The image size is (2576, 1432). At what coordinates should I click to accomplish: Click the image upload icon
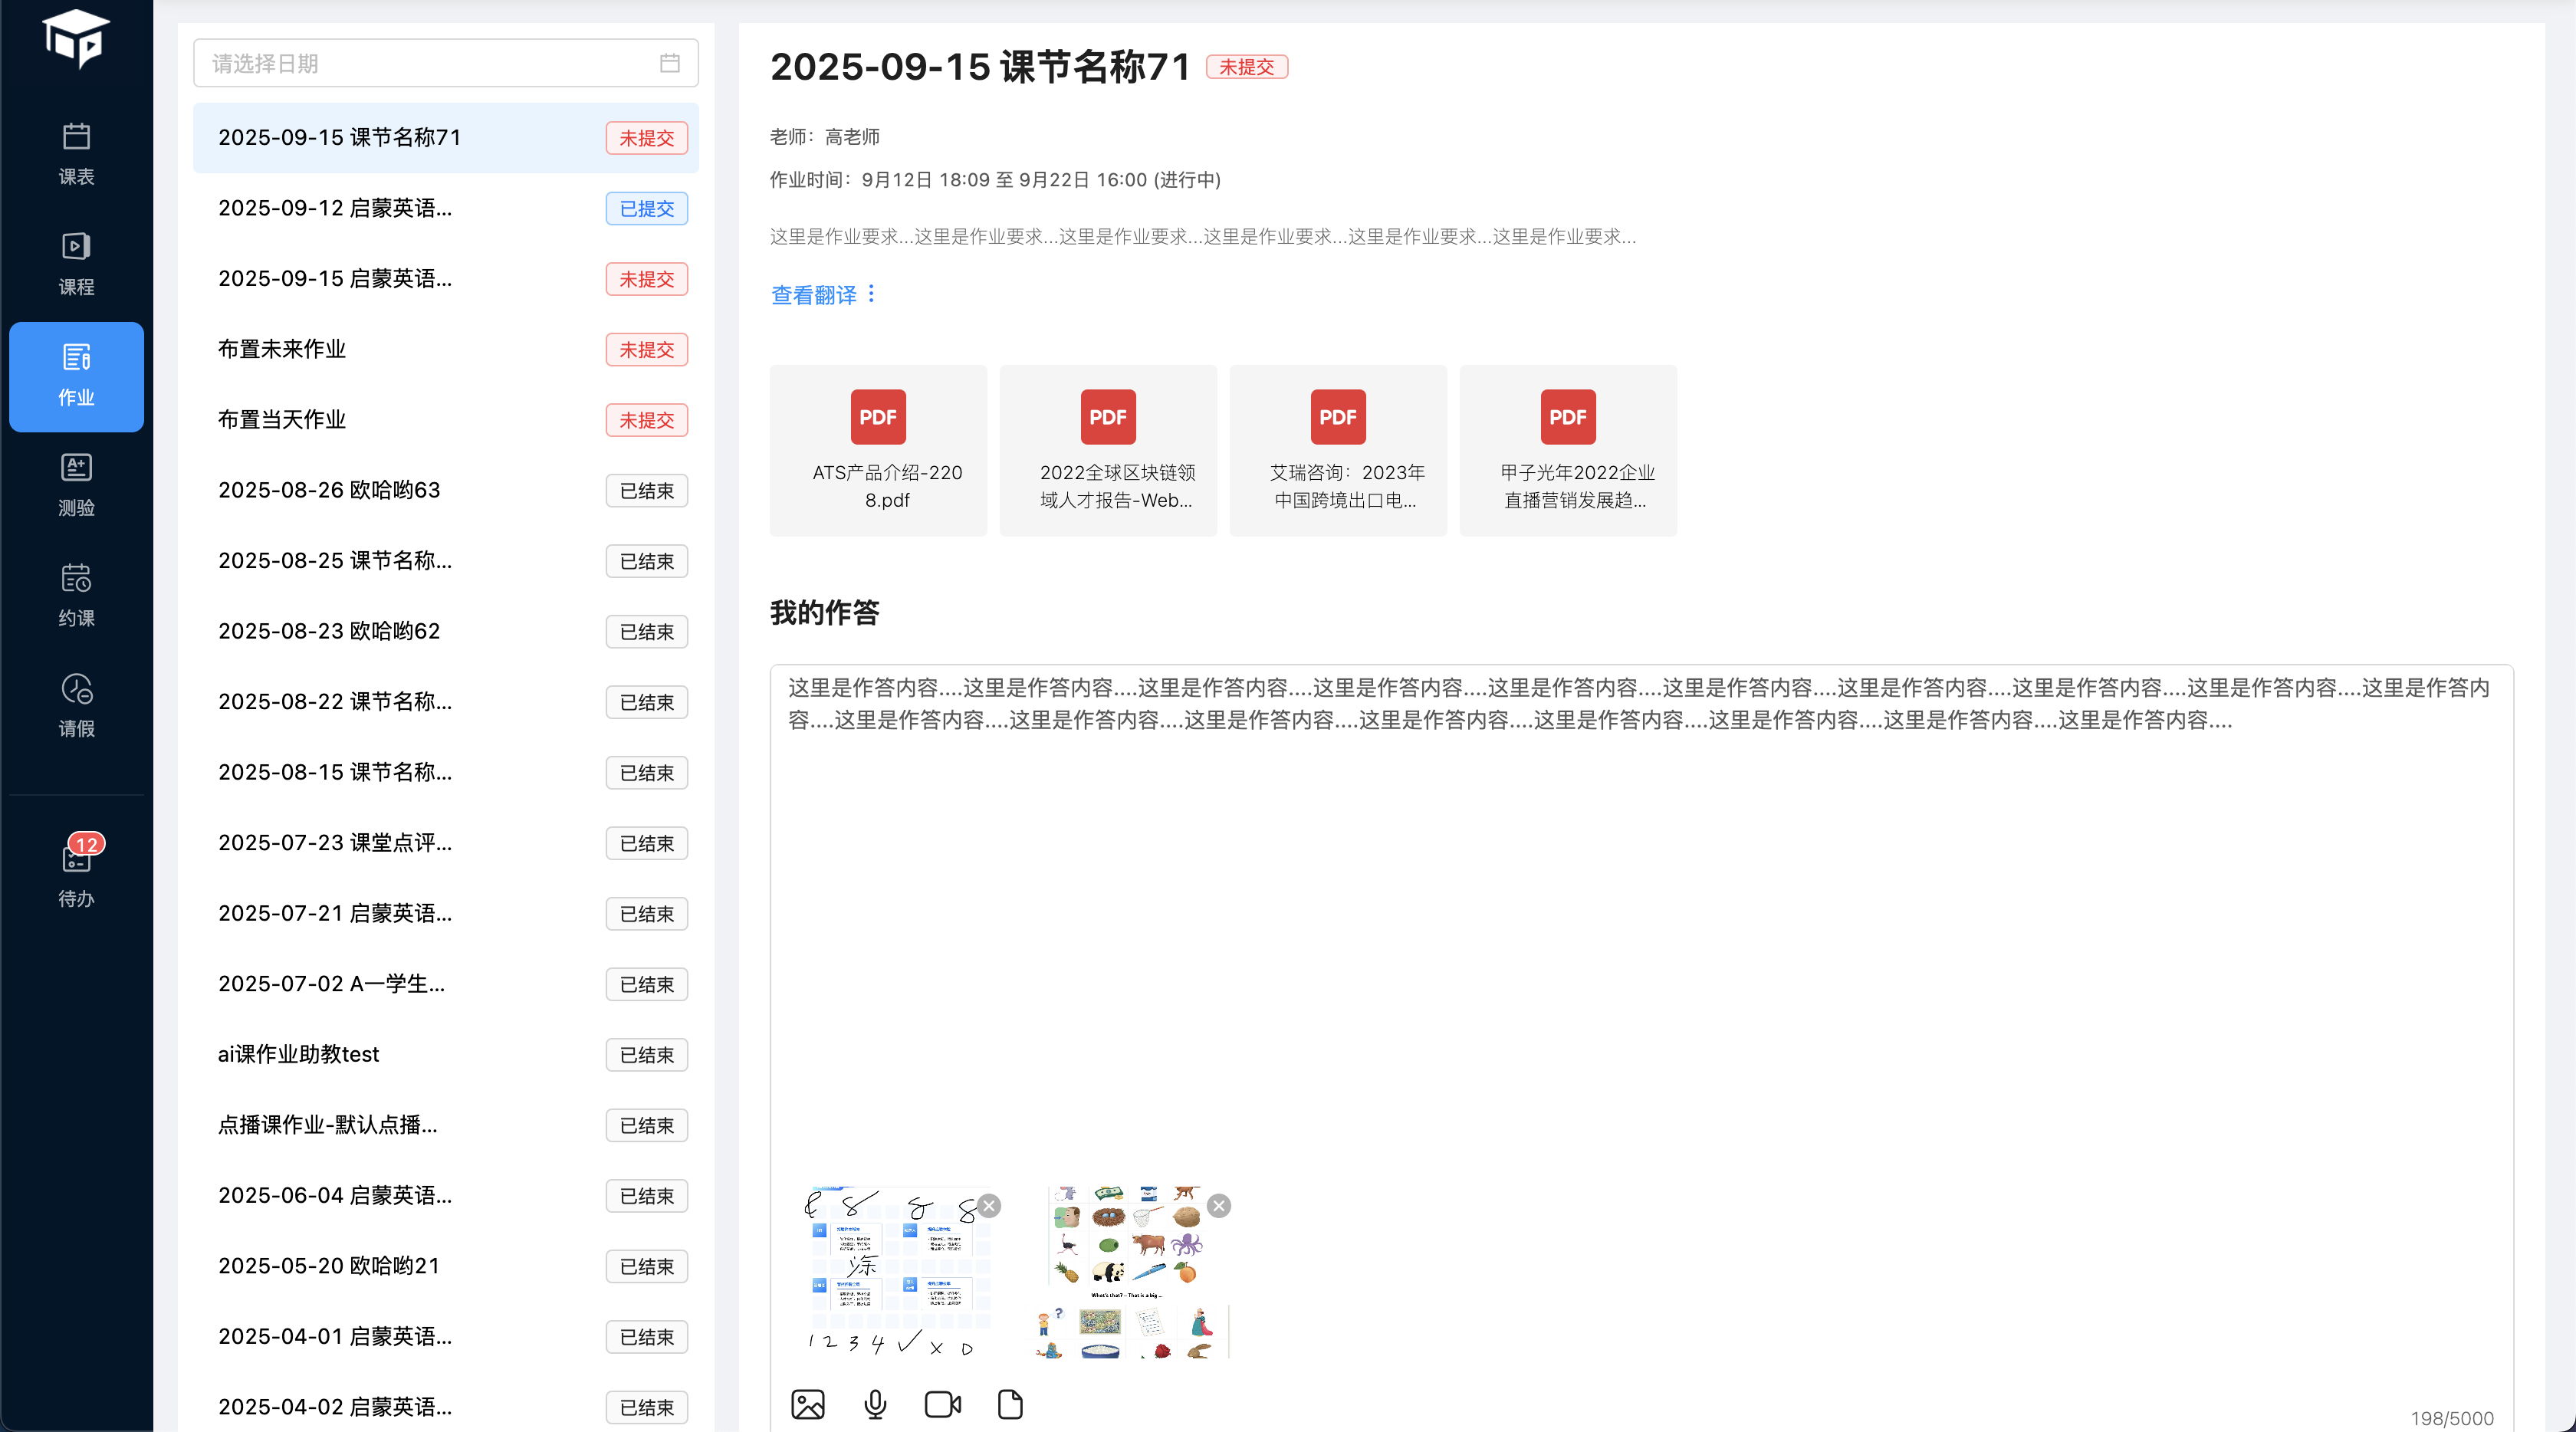click(x=807, y=1404)
